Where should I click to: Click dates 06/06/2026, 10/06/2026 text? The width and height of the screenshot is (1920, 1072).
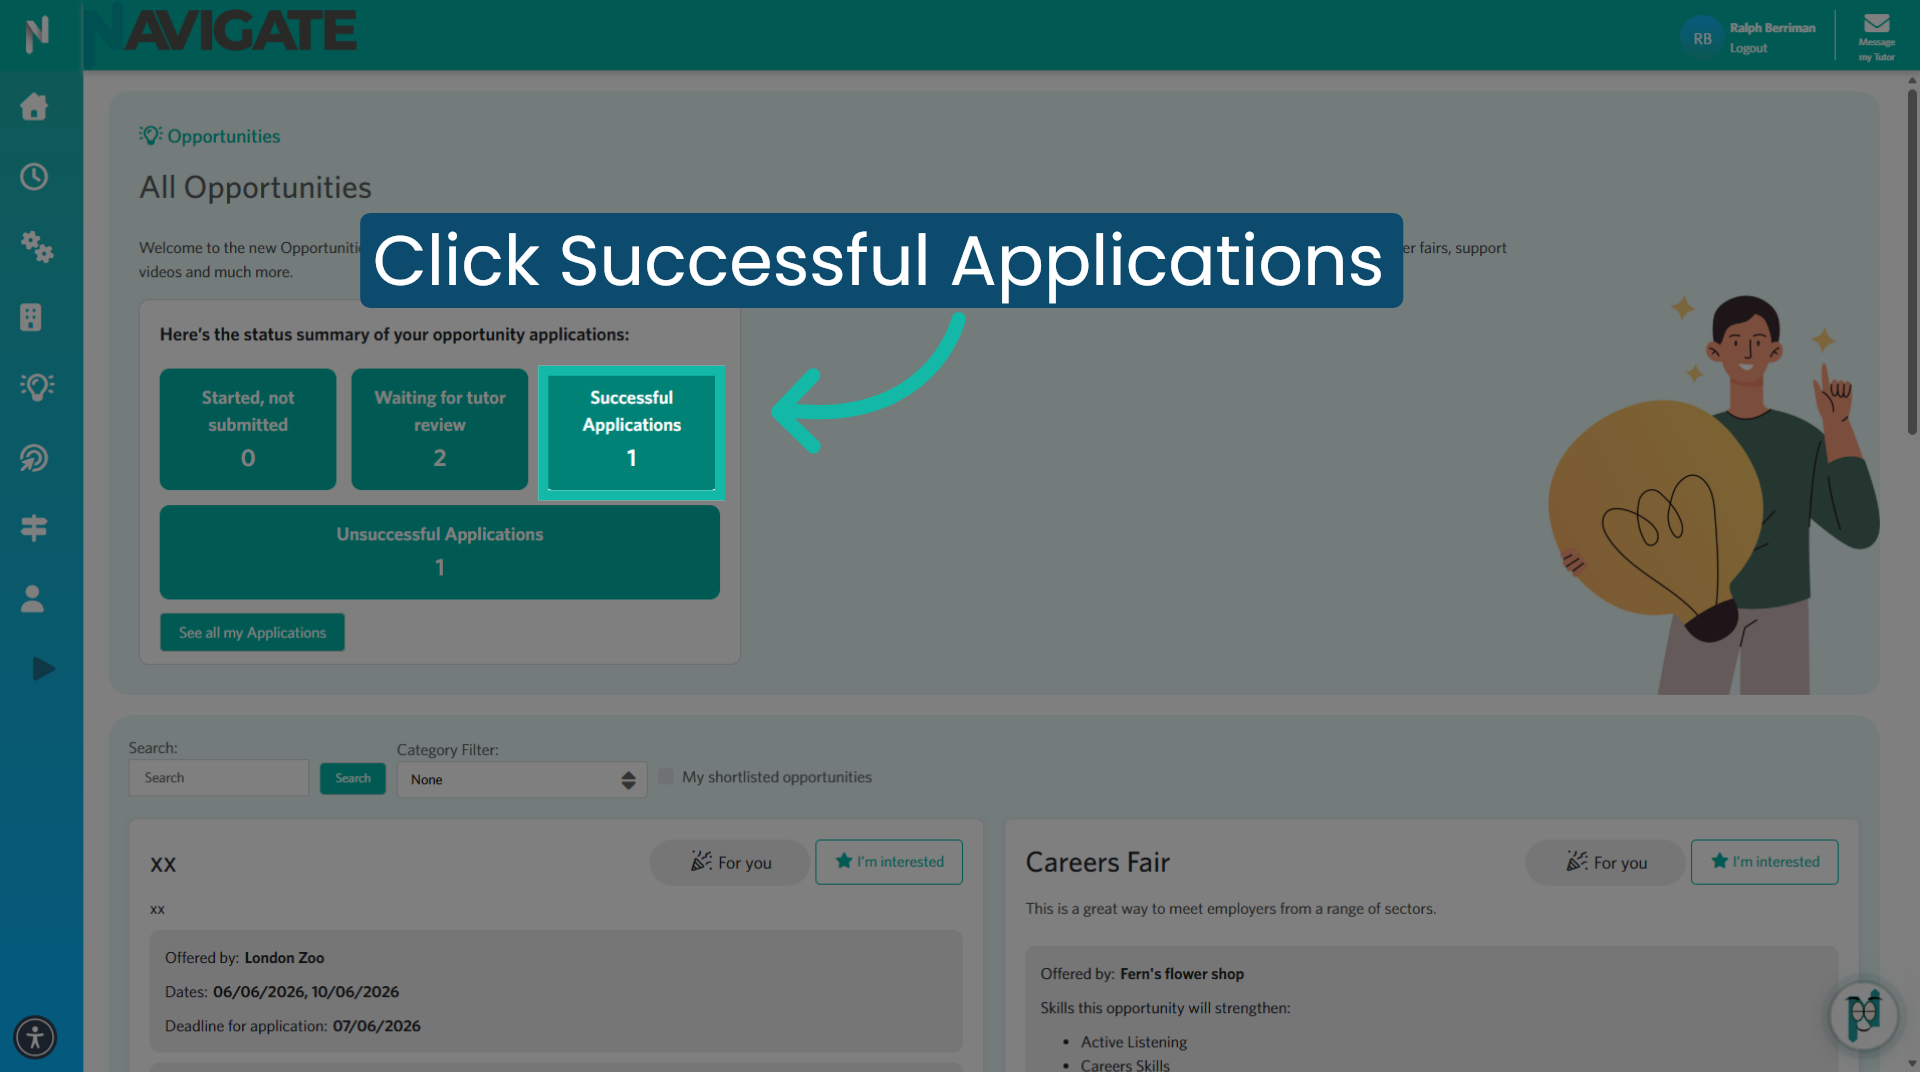click(306, 992)
